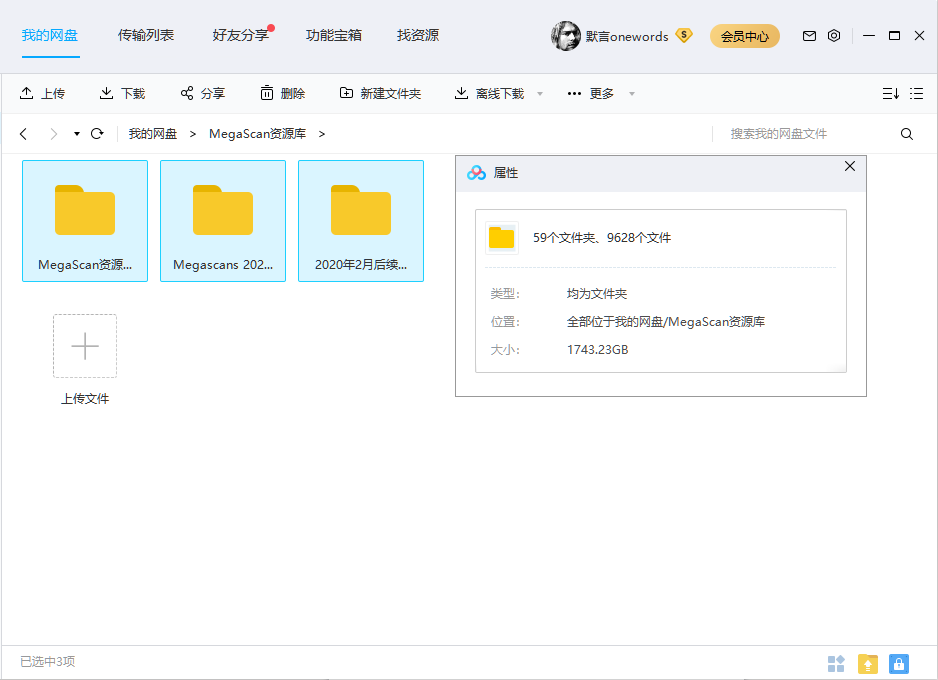Navigate to 我的网盘 breadcrumb
The width and height of the screenshot is (938, 680).
coord(153,134)
